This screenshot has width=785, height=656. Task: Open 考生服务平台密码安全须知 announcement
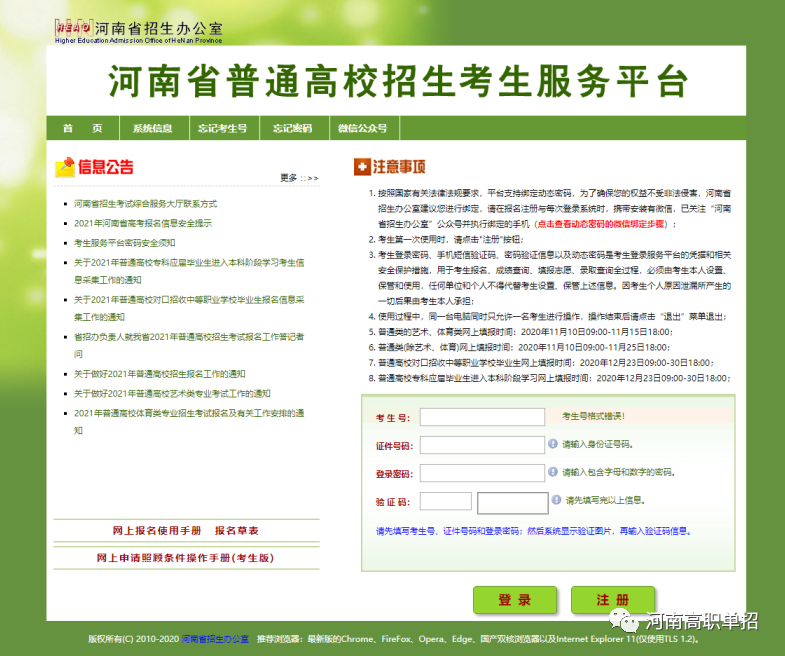(125, 243)
